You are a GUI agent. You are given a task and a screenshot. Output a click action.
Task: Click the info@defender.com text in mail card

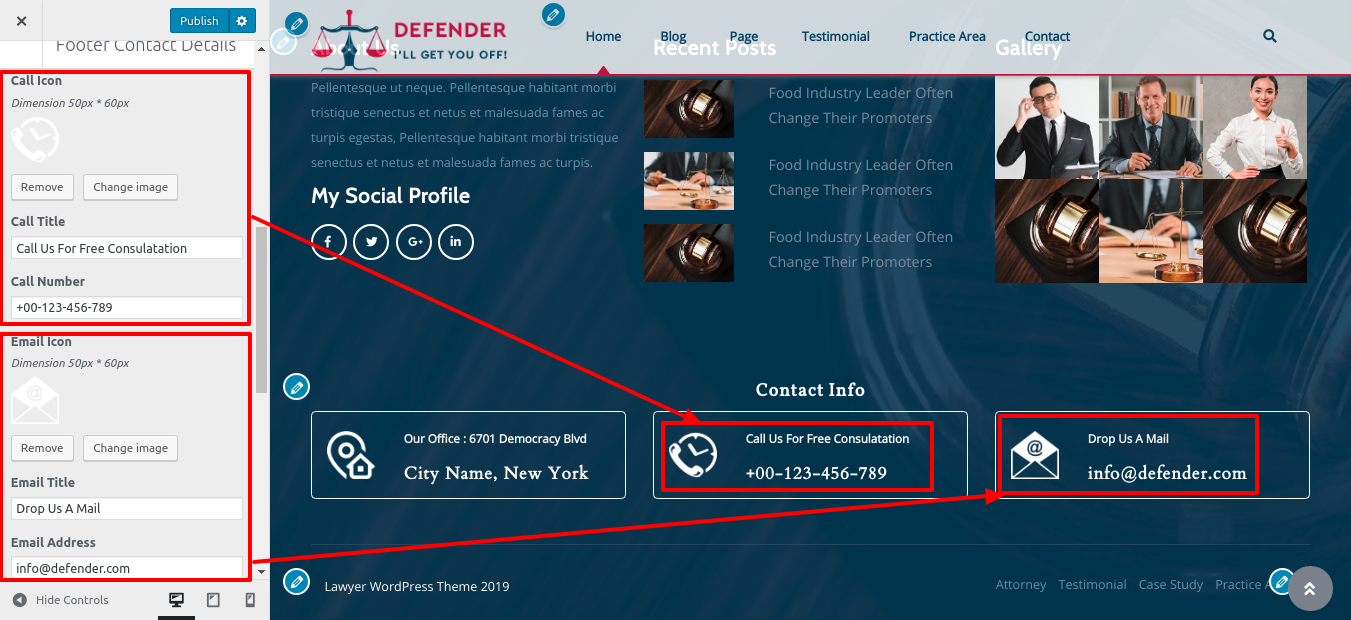pyautogui.click(x=1167, y=473)
